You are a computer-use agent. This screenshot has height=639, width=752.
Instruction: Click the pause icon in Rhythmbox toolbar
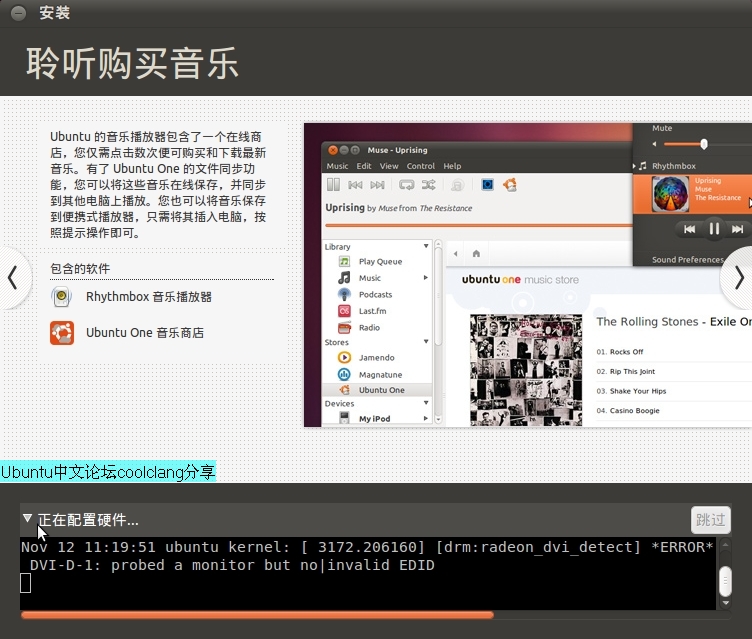[x=333, y=185]
